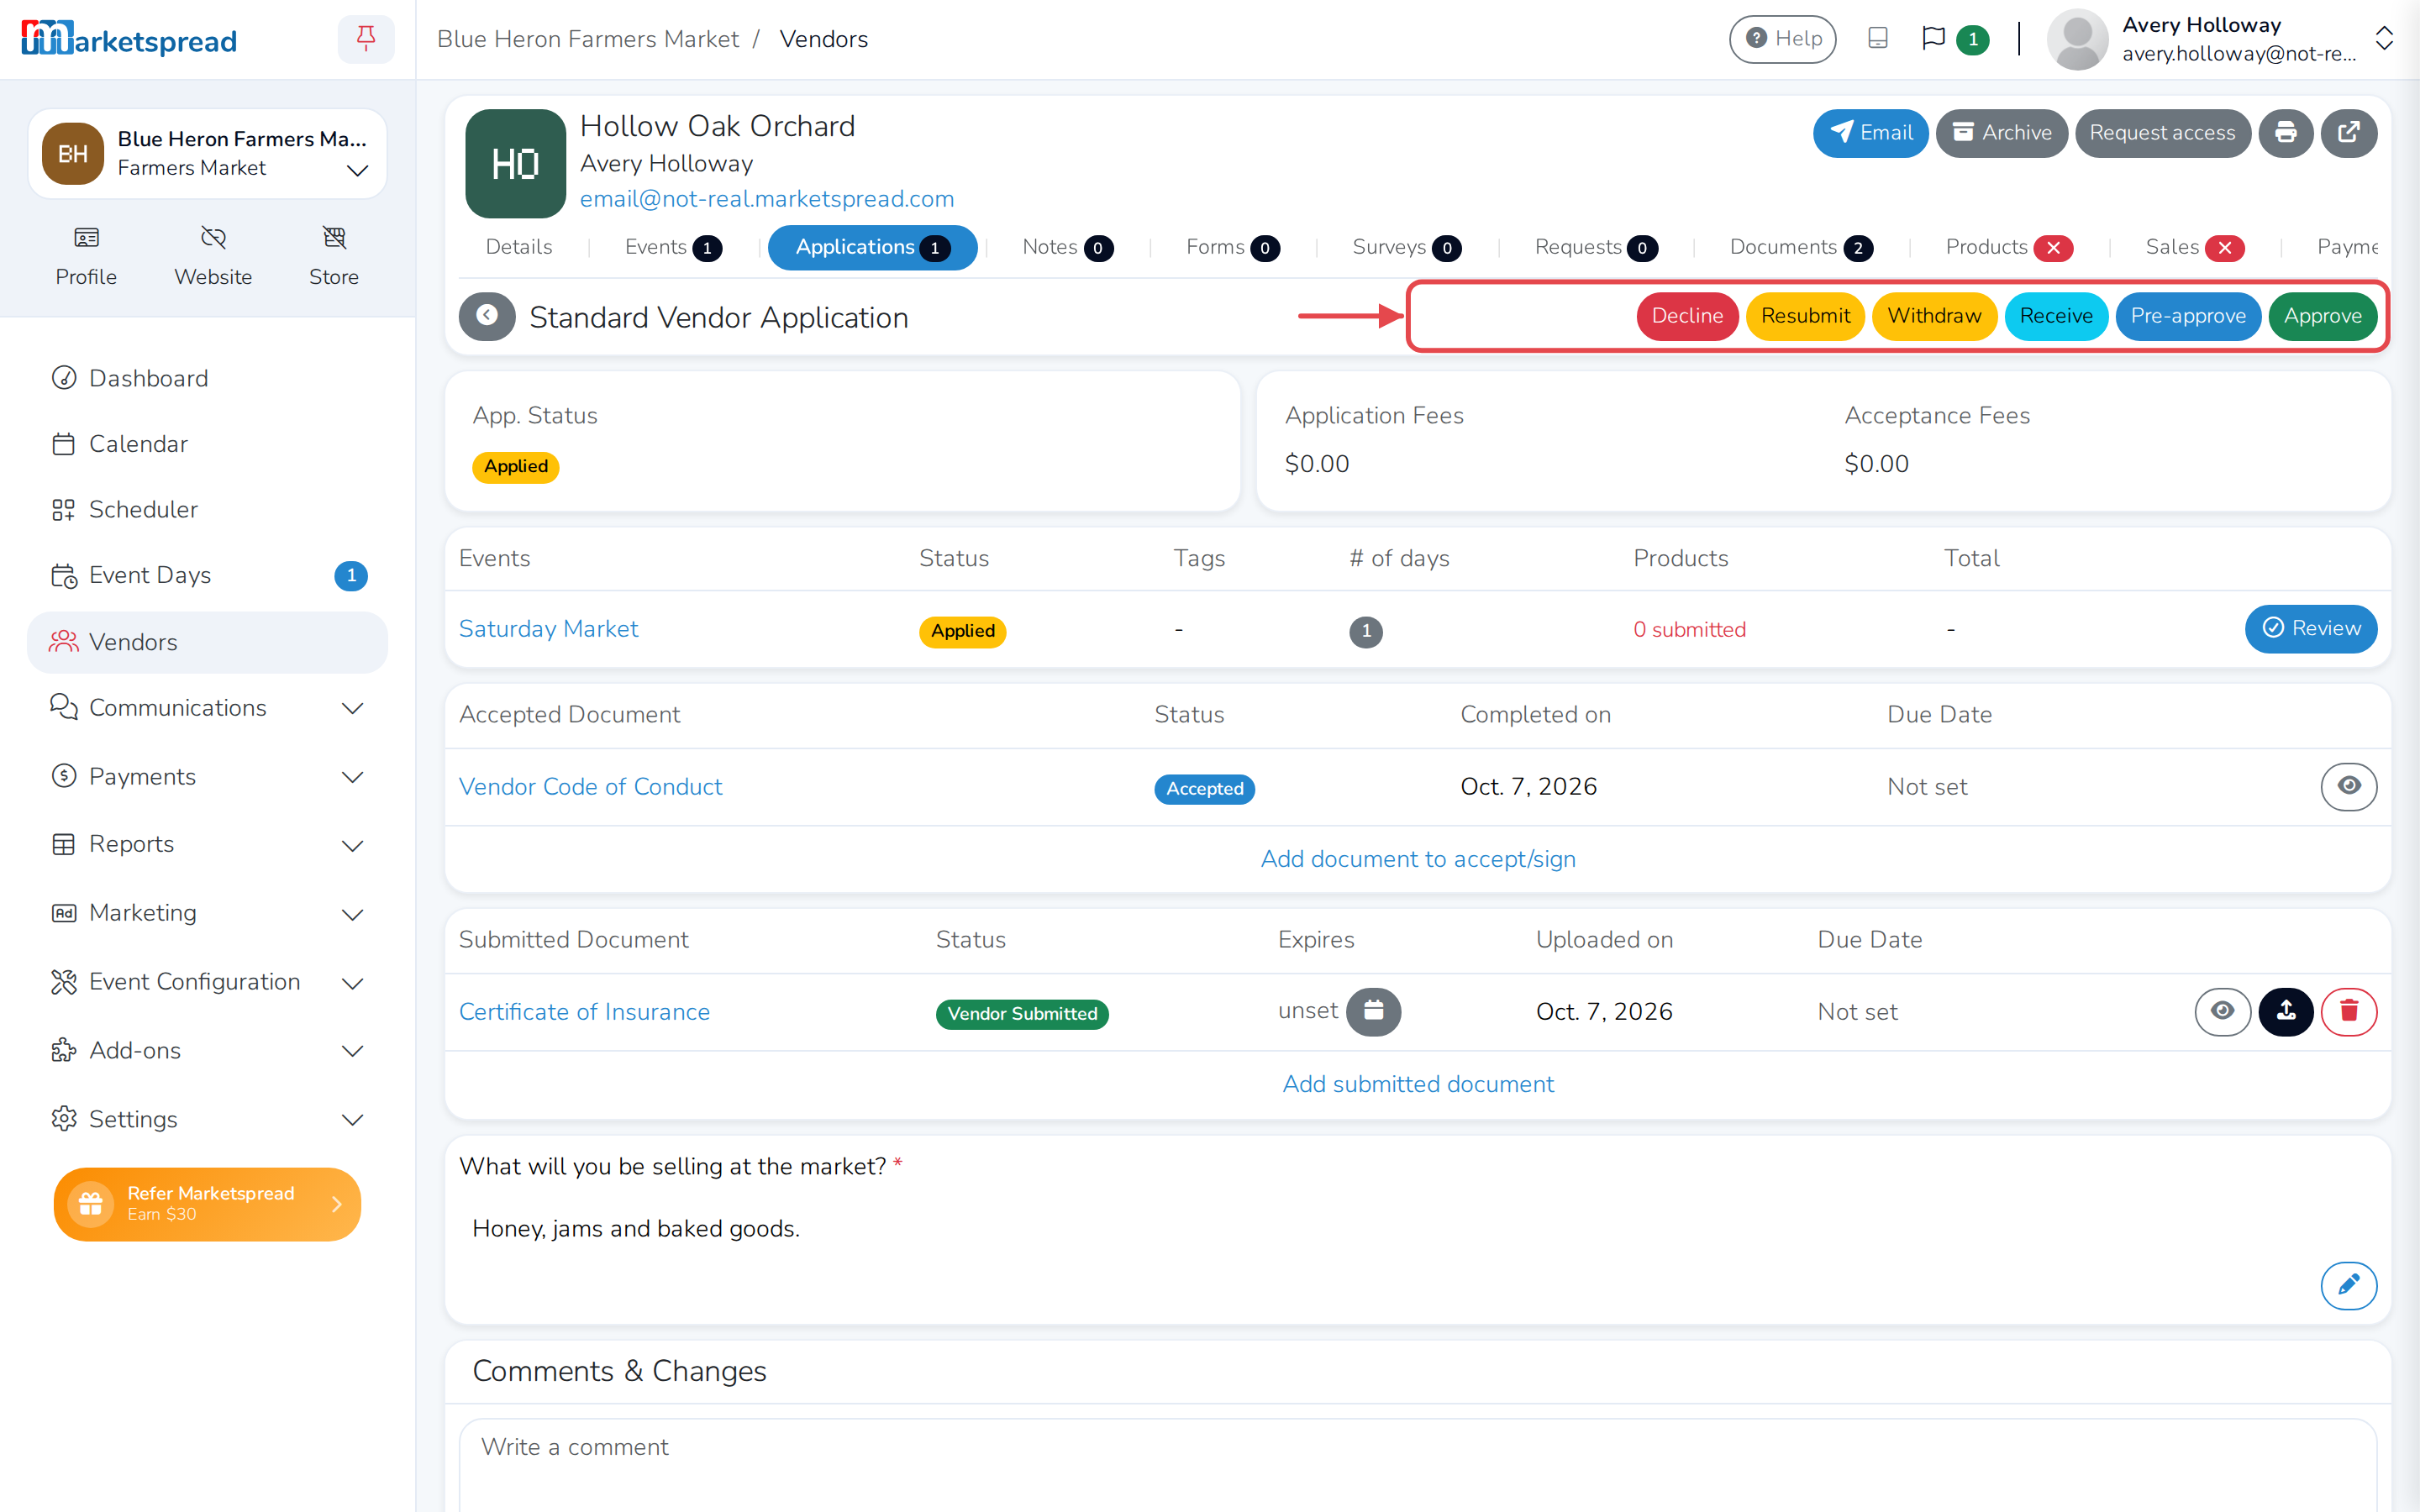This screenshot has height=1512, width=2420.
Task: Expand the Add-ons menu
Action: point(208,1051)
